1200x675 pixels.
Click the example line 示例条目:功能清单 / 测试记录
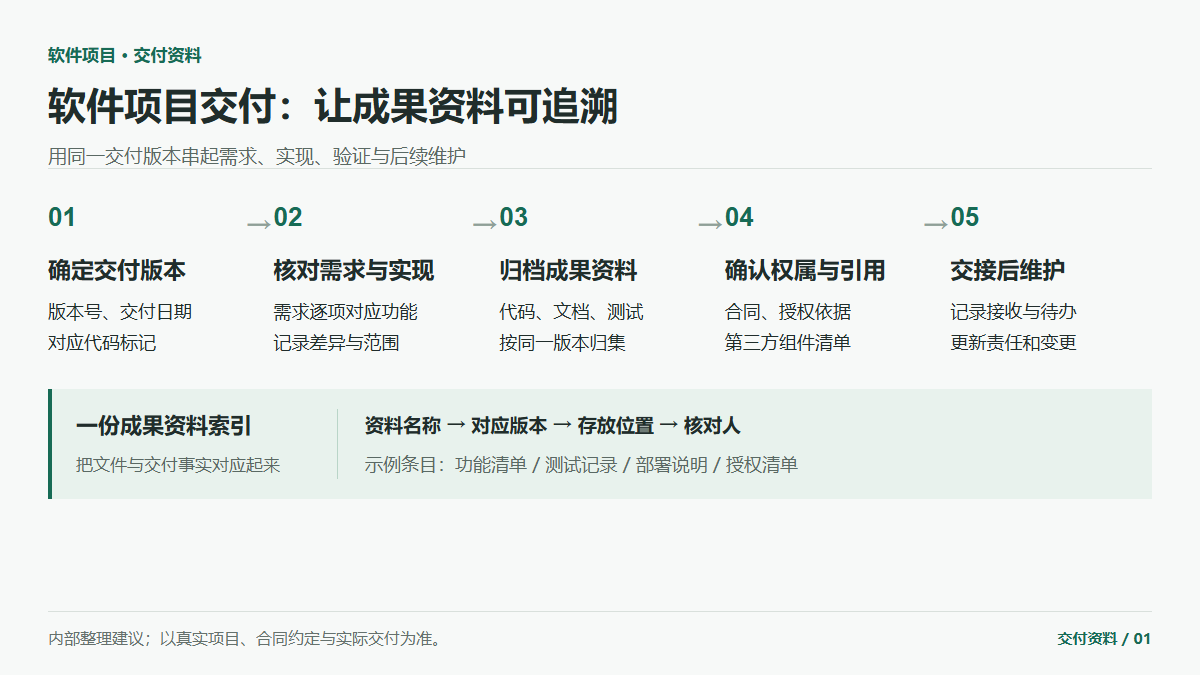pos(581,465)
